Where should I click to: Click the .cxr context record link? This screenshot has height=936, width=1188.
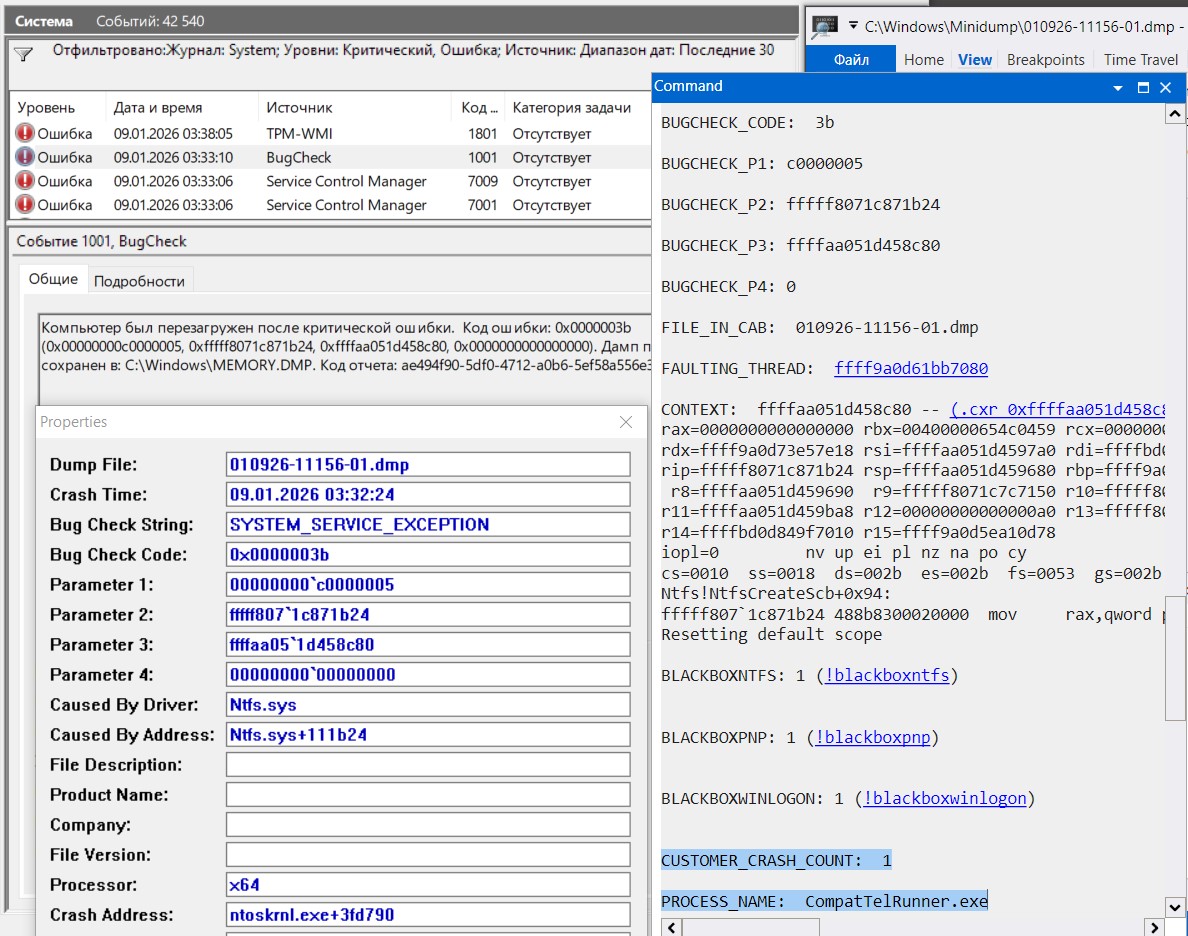1058,409
